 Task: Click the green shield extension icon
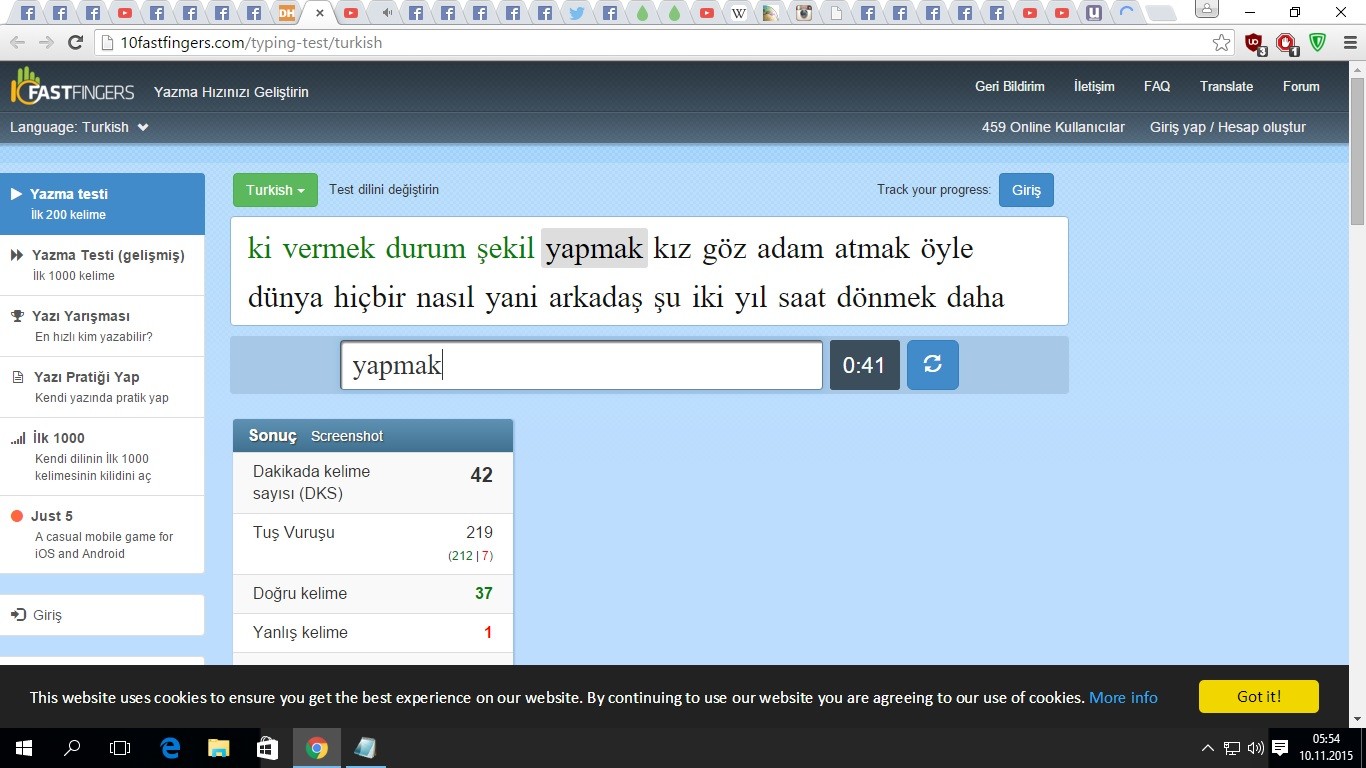(1318, 43)
